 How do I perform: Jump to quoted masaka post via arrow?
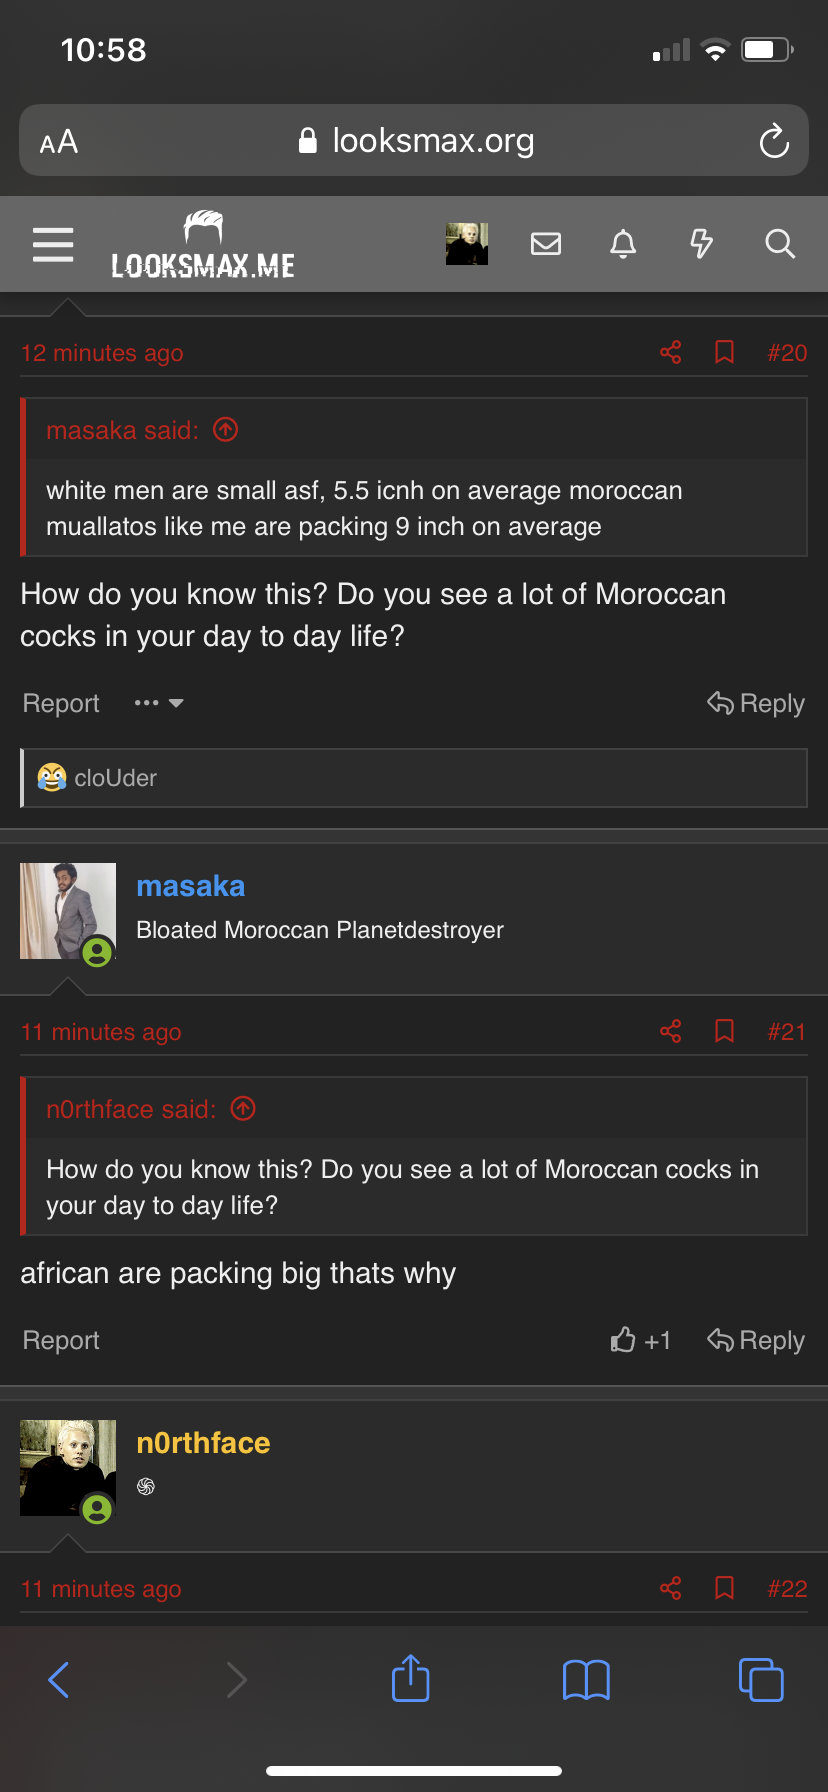pyautogui.click(x=226, y=430)
